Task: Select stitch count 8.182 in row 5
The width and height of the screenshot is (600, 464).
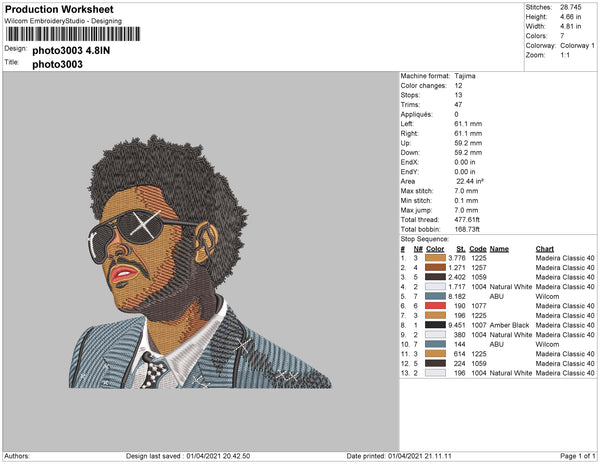Action: [x=457, y=296]
